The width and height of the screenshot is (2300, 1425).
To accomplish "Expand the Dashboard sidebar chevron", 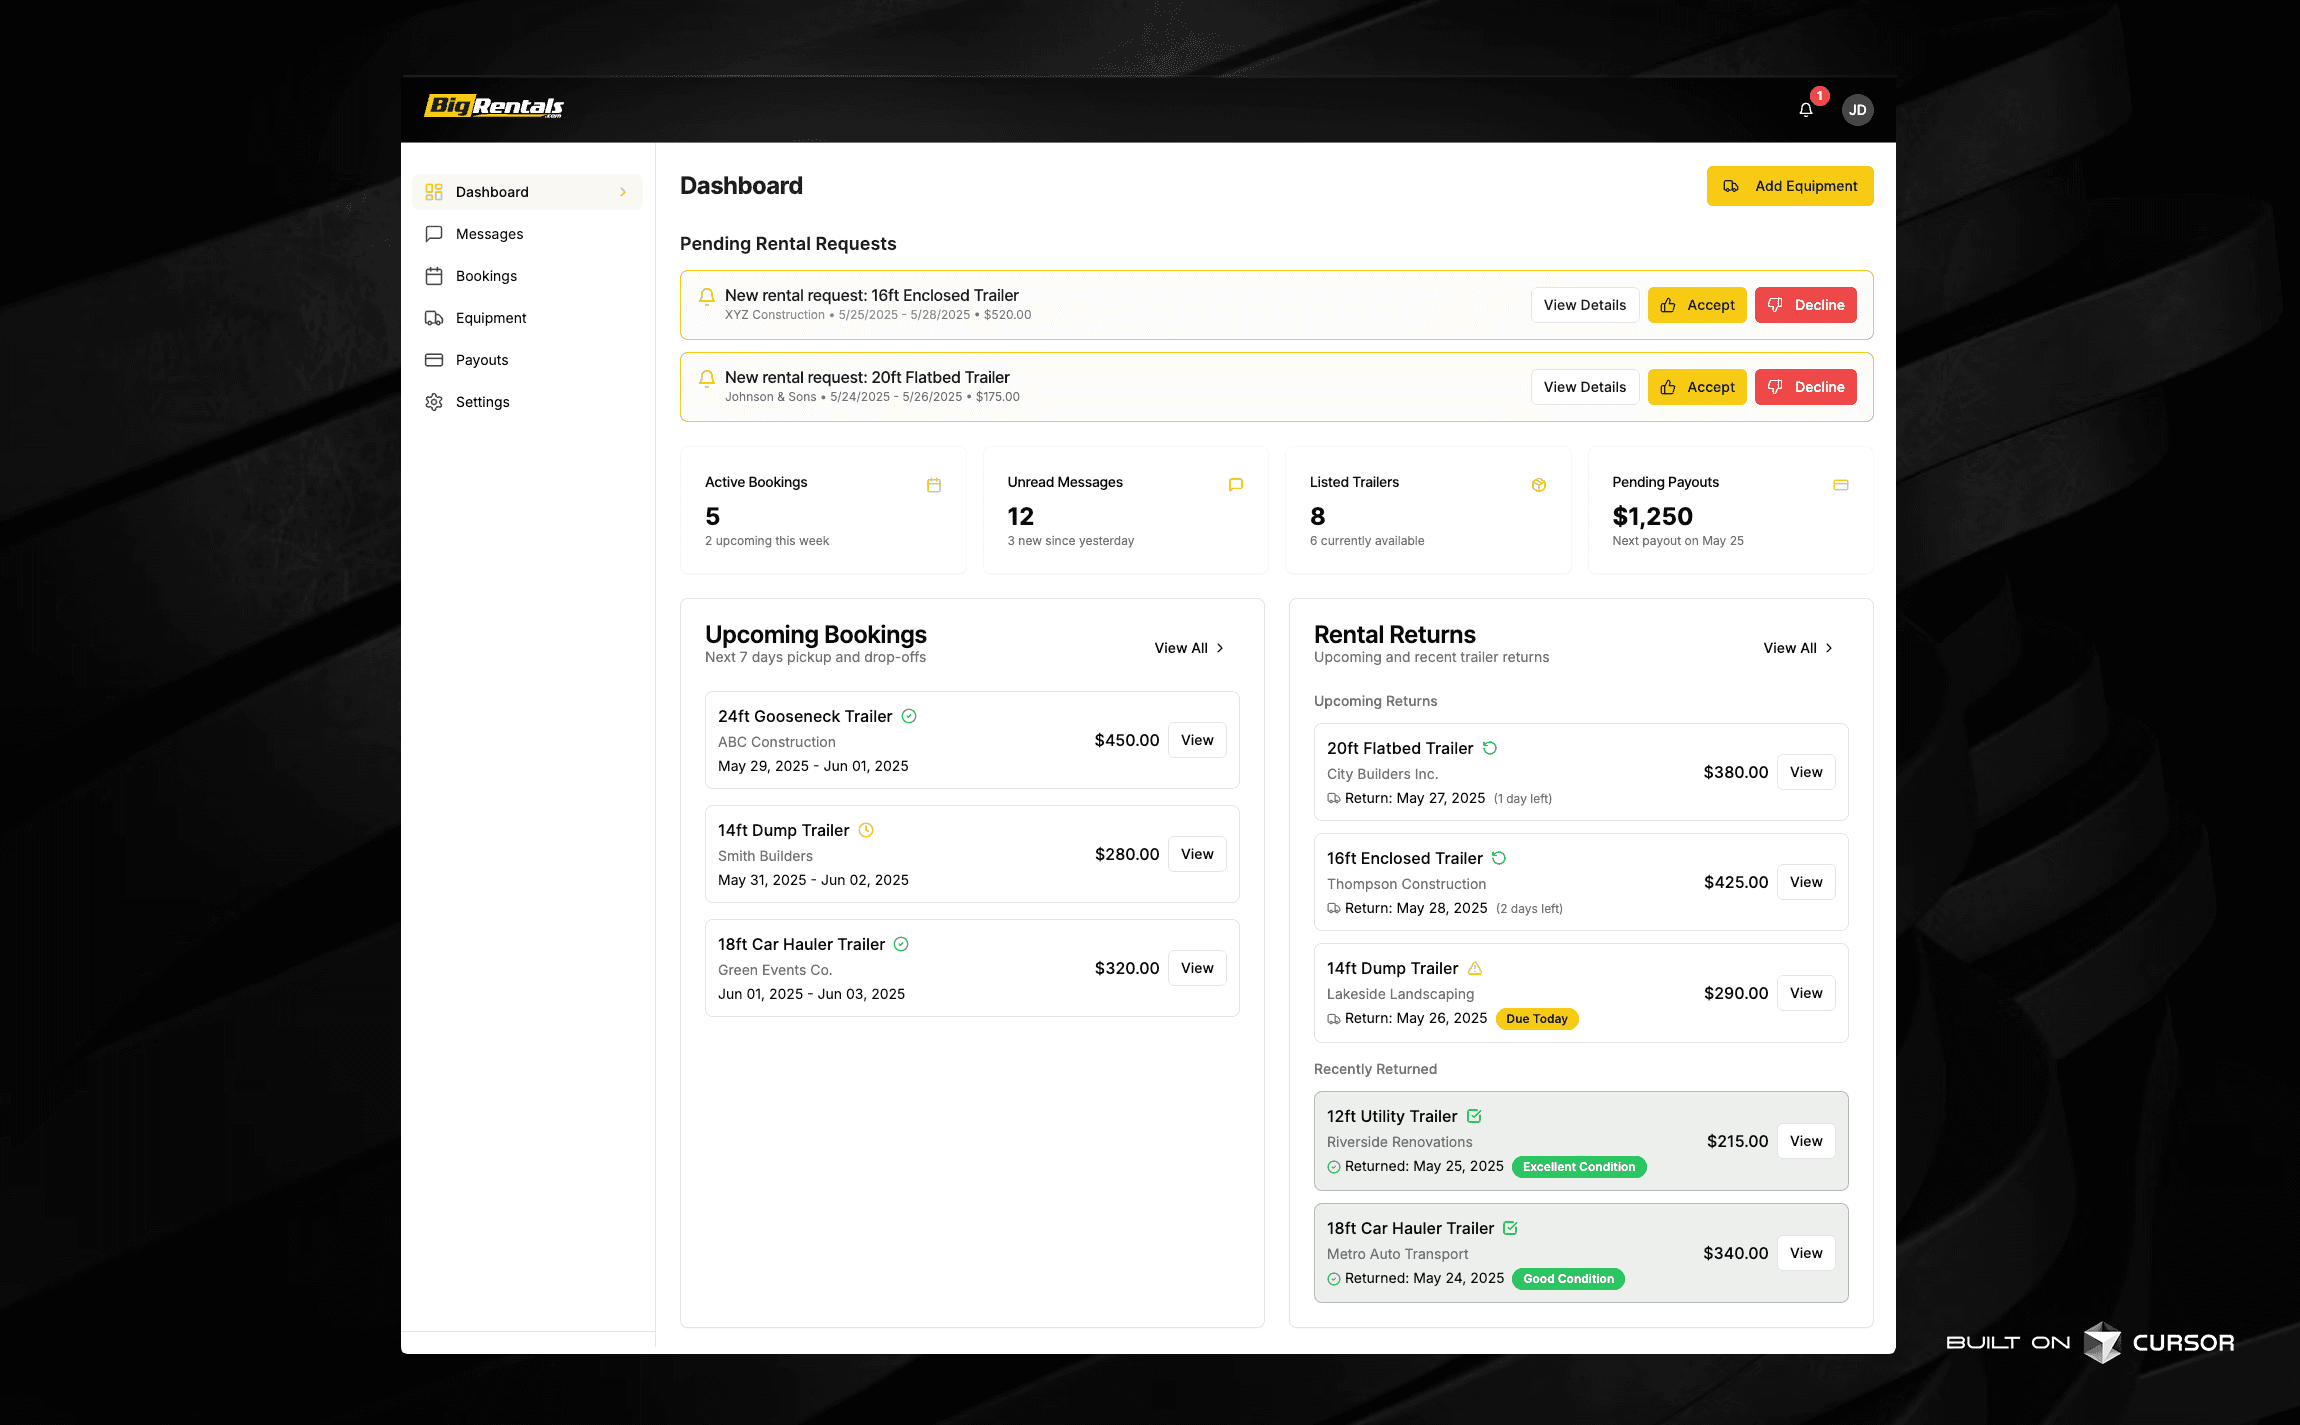I will click(623, 192).
